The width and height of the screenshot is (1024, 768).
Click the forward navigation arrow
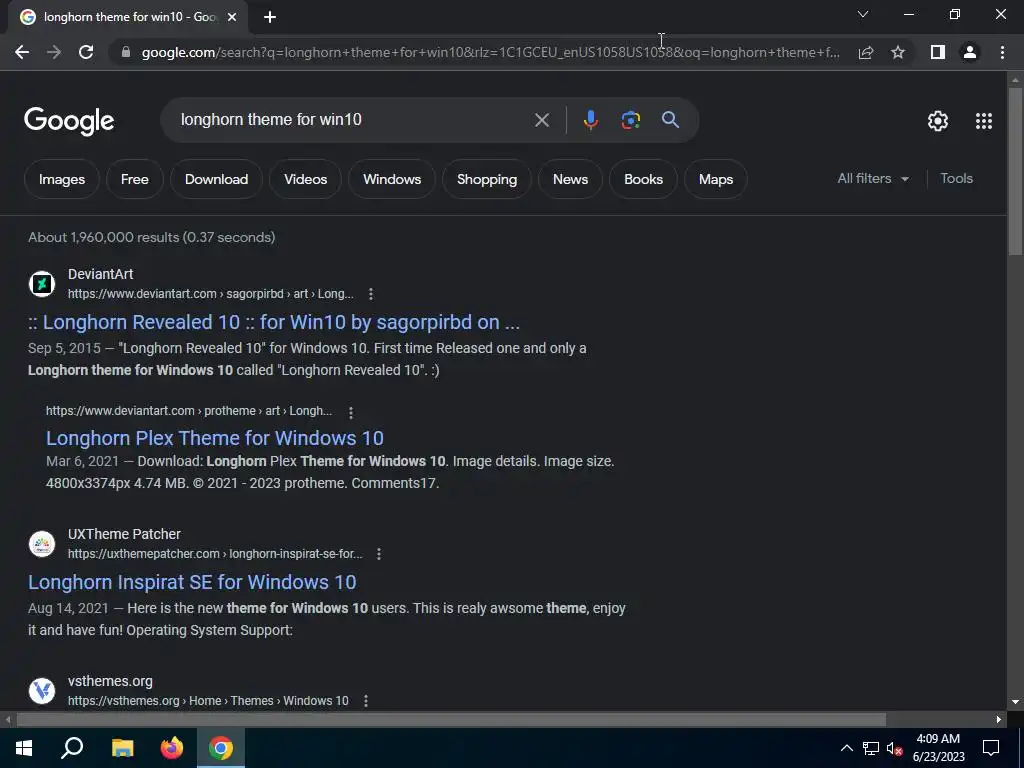54,52
